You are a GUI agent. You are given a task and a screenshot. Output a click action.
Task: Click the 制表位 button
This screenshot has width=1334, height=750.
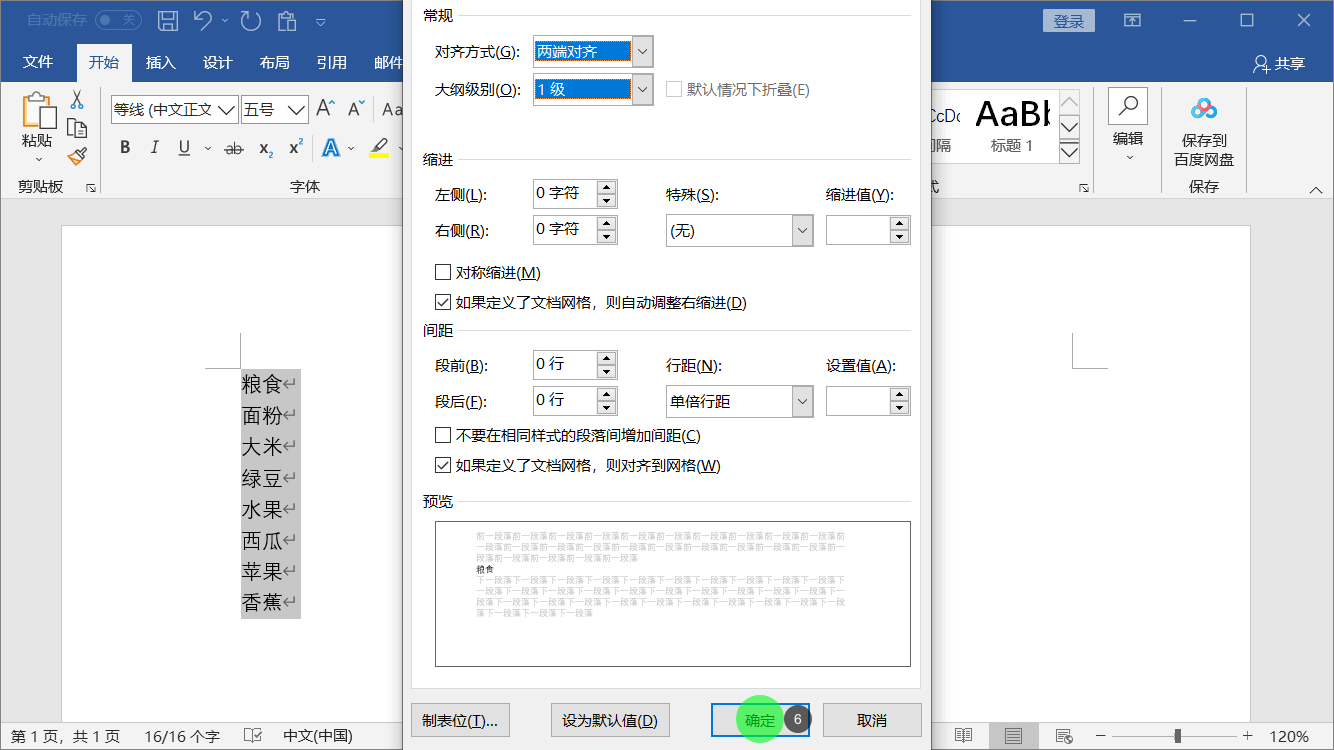(x=460, y=720)
